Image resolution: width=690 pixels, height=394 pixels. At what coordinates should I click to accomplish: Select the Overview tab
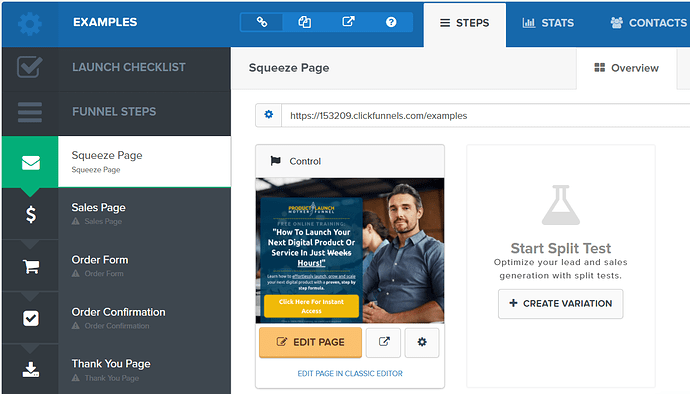click(x=626, y=68)
